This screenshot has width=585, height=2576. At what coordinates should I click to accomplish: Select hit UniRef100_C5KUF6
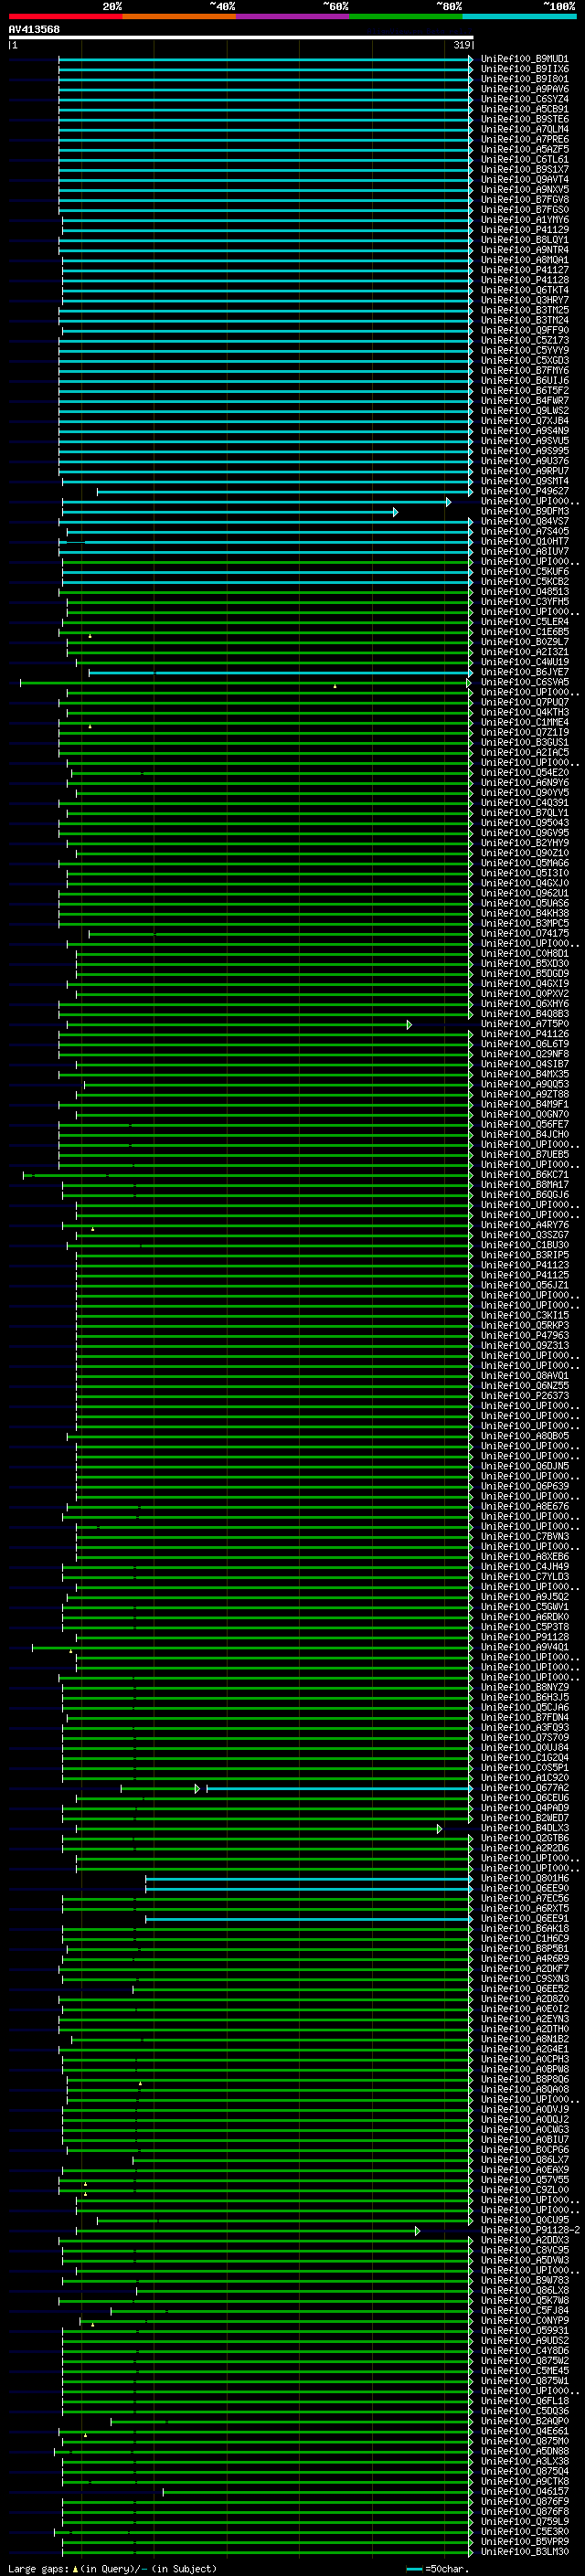tap(524, 572)
